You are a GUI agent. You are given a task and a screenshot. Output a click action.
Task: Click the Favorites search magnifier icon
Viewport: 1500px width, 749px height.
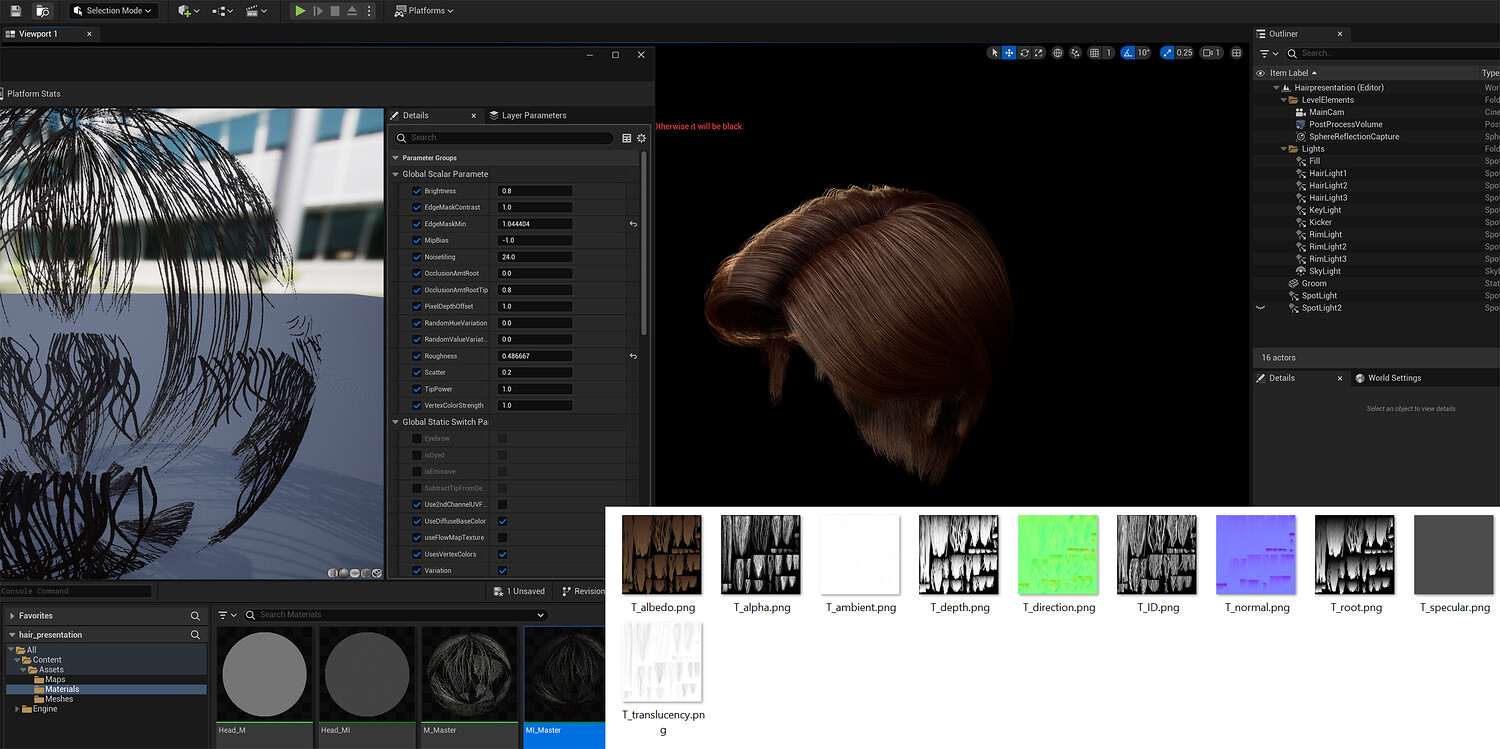pyautogui.click(x=195, y=616)
